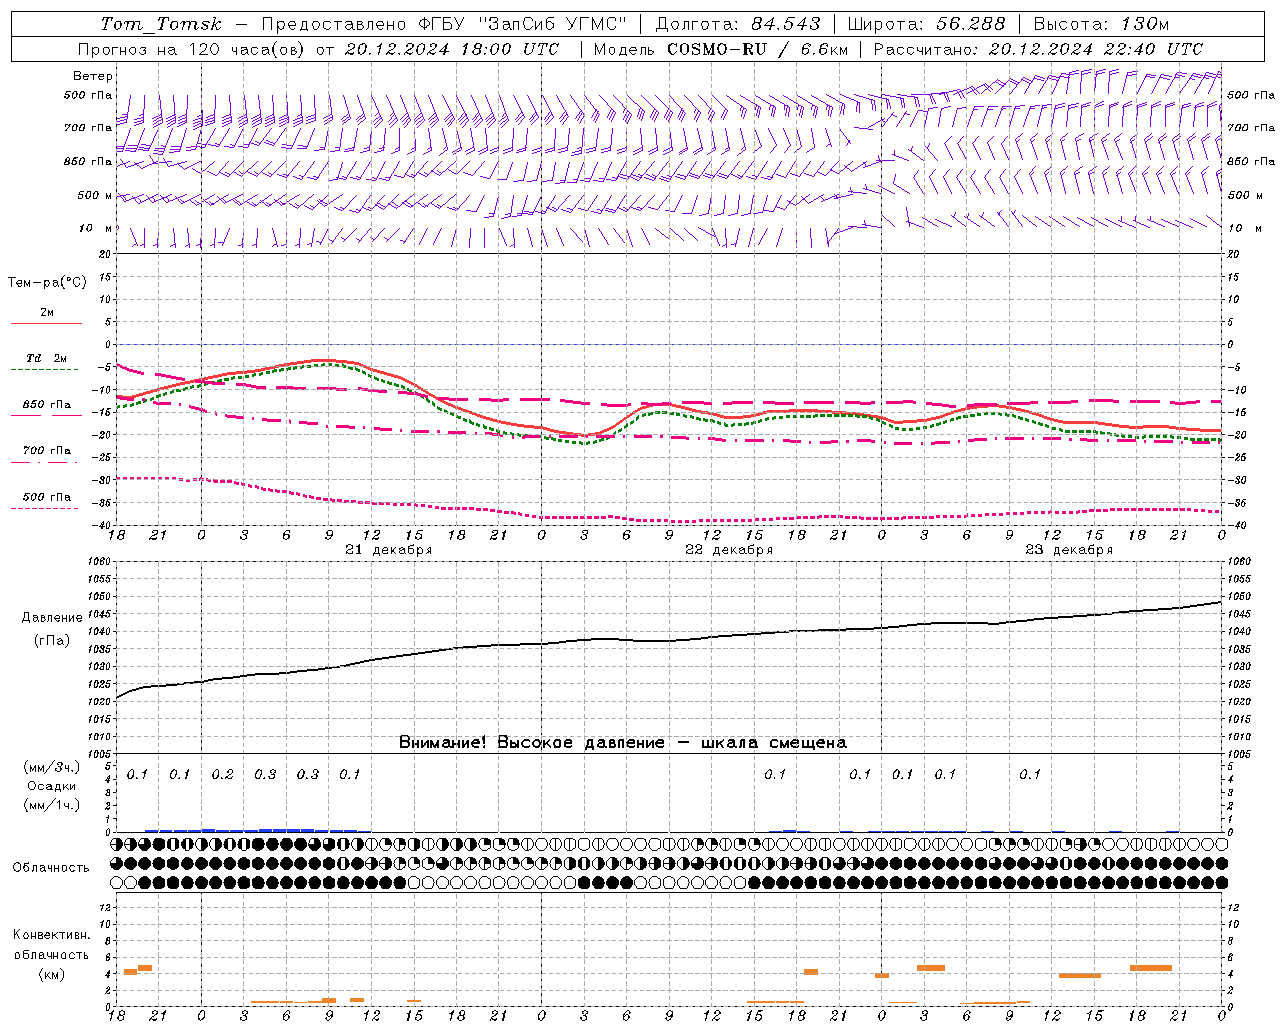Click the forecast header "Прогноз на 120 часа(ов)"

tap(193, 49)
